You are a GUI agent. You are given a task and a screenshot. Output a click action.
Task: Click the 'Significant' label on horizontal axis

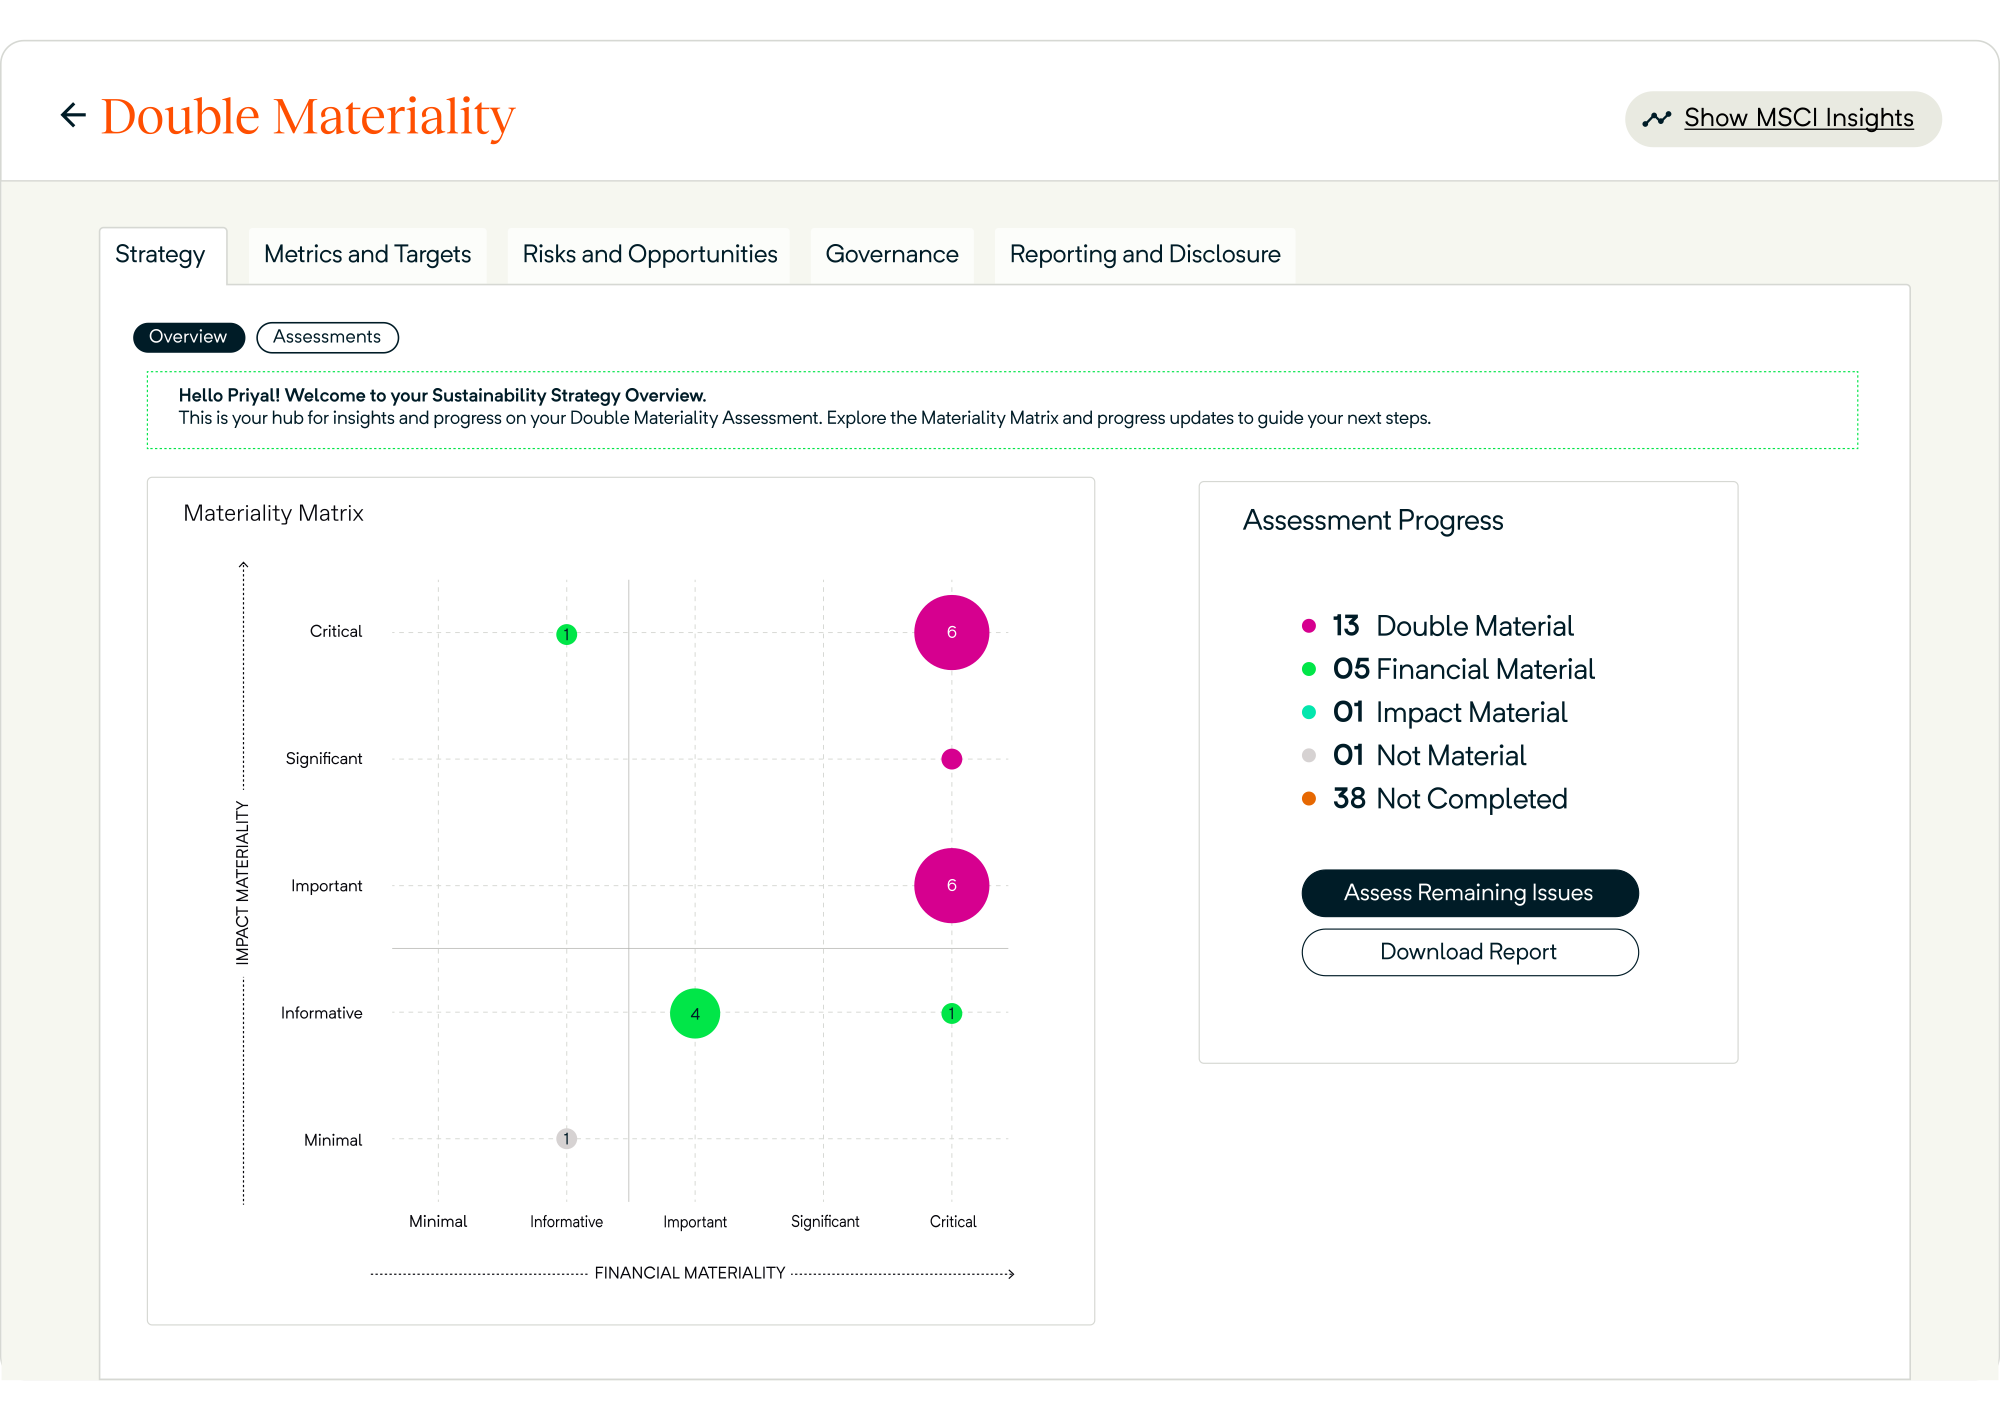click(x=825, y=1222)
